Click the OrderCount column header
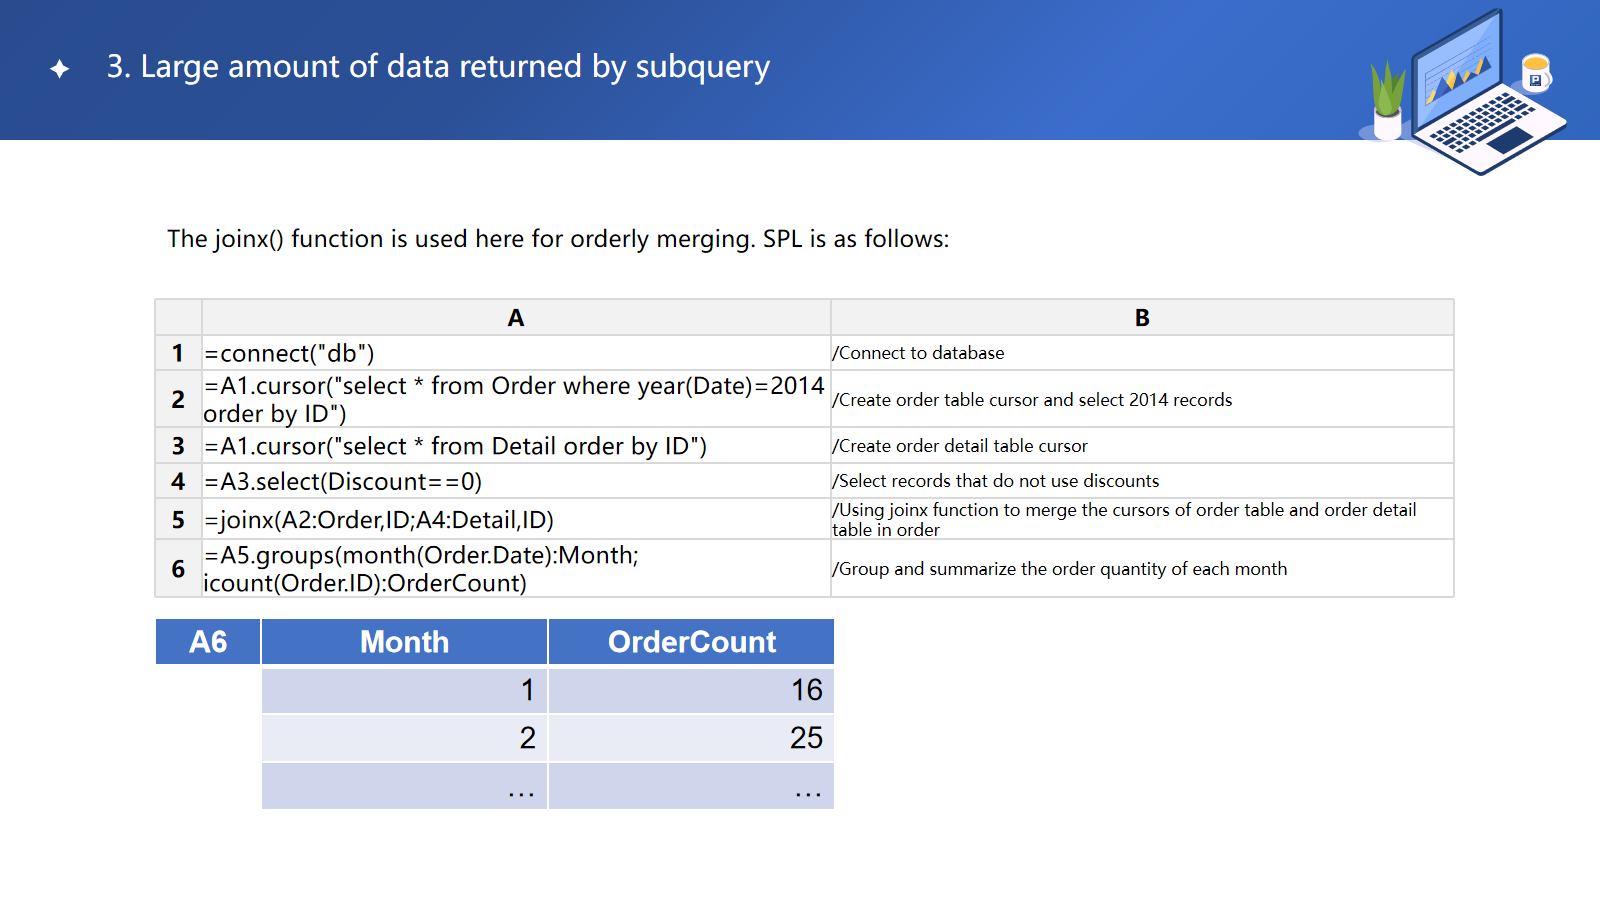This screenshot has height=900, width=1600. coord(691,642)
